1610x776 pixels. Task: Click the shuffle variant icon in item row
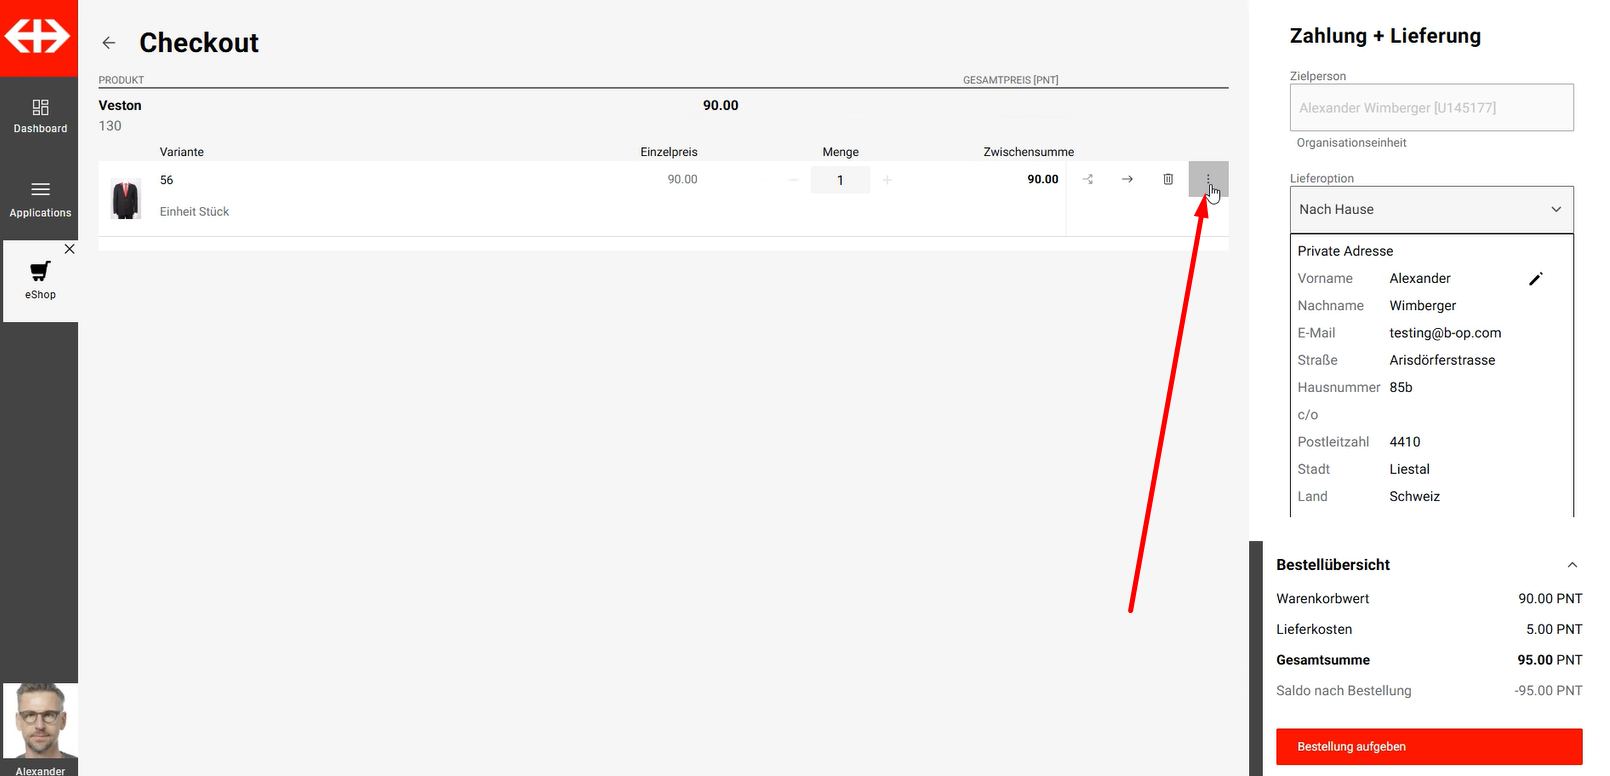pyautogui.click(x=1088, y=179)
